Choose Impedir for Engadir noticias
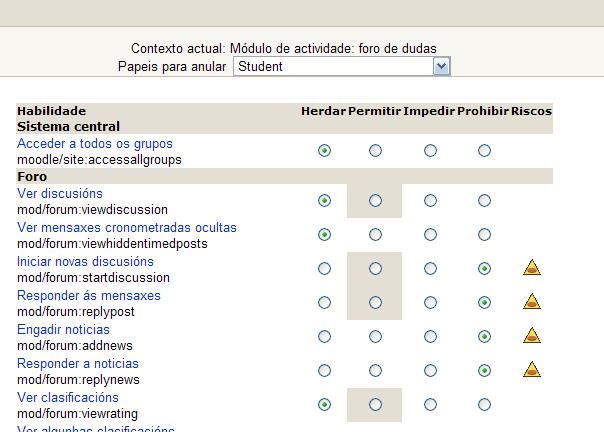 [430, 337]
